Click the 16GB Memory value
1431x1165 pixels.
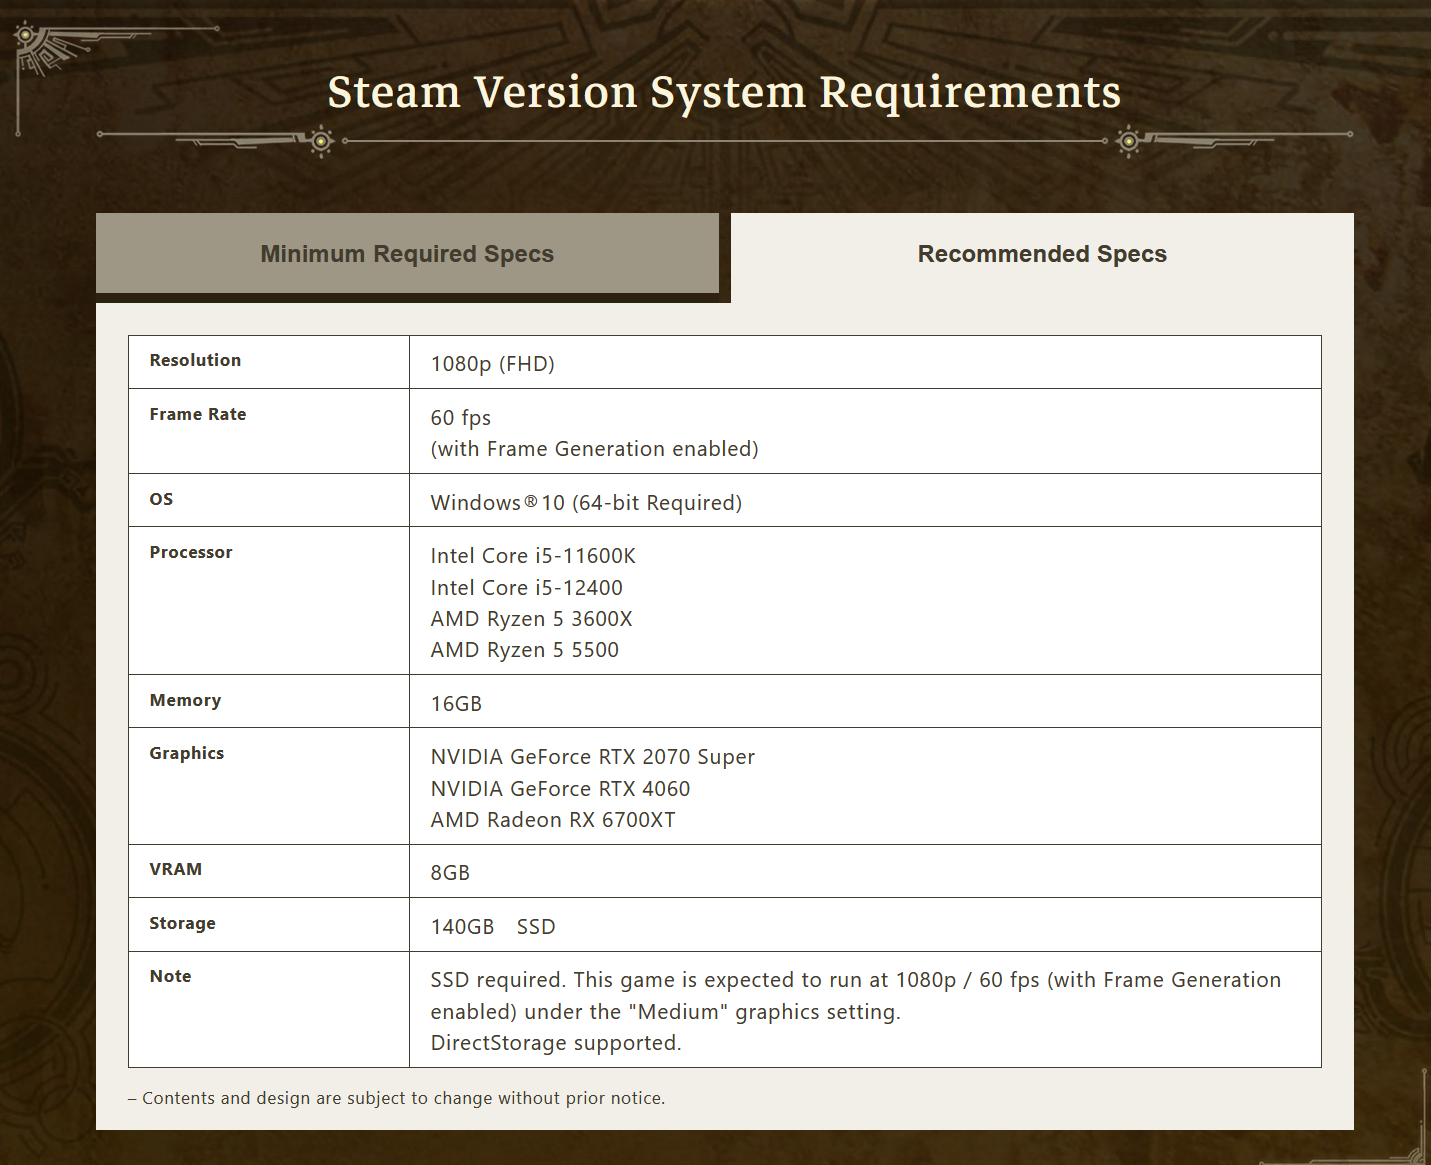(x=455, y=703)
